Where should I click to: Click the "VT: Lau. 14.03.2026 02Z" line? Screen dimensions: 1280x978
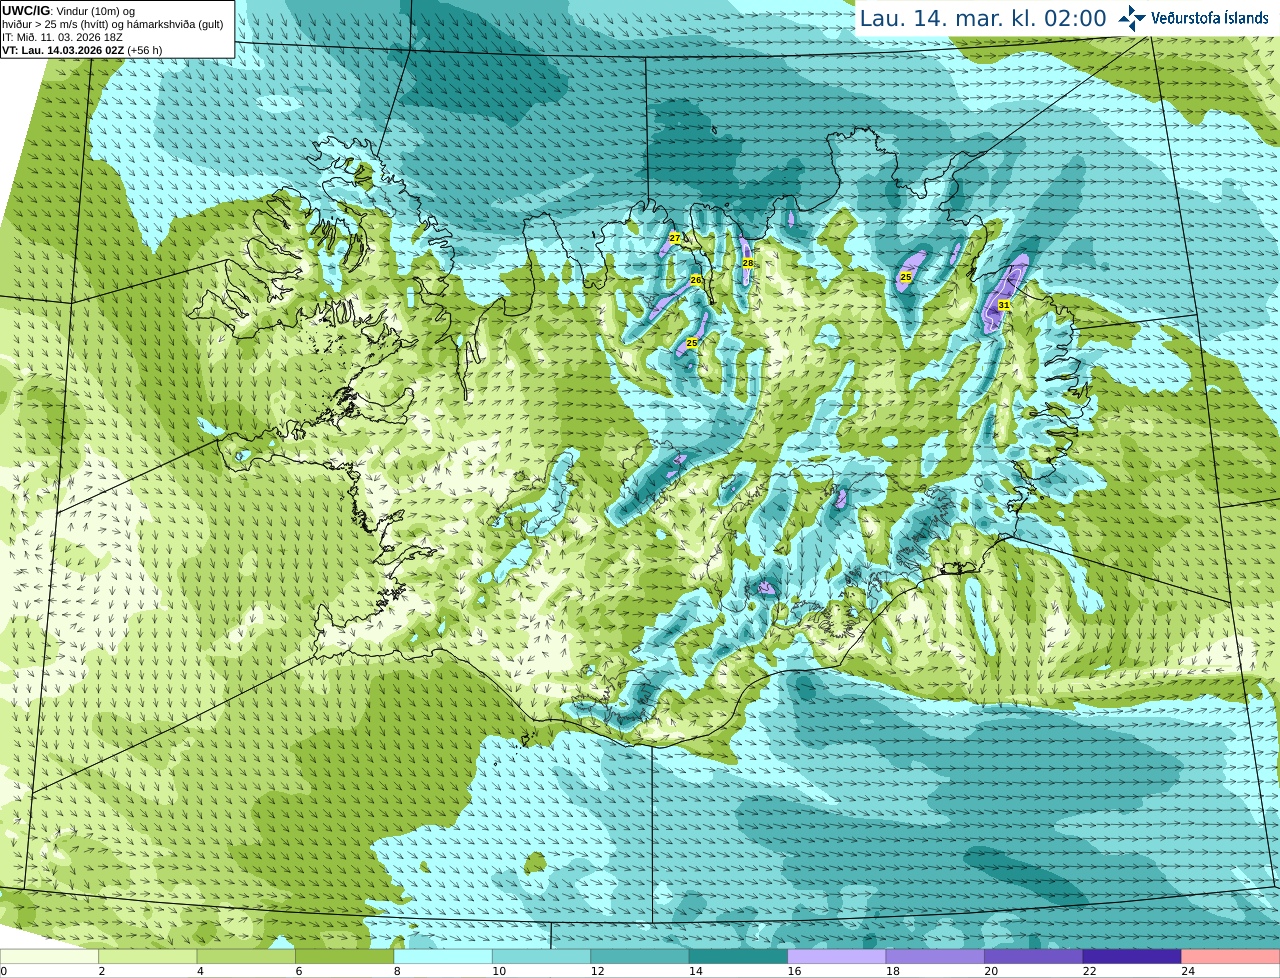(x=82, y=50)
